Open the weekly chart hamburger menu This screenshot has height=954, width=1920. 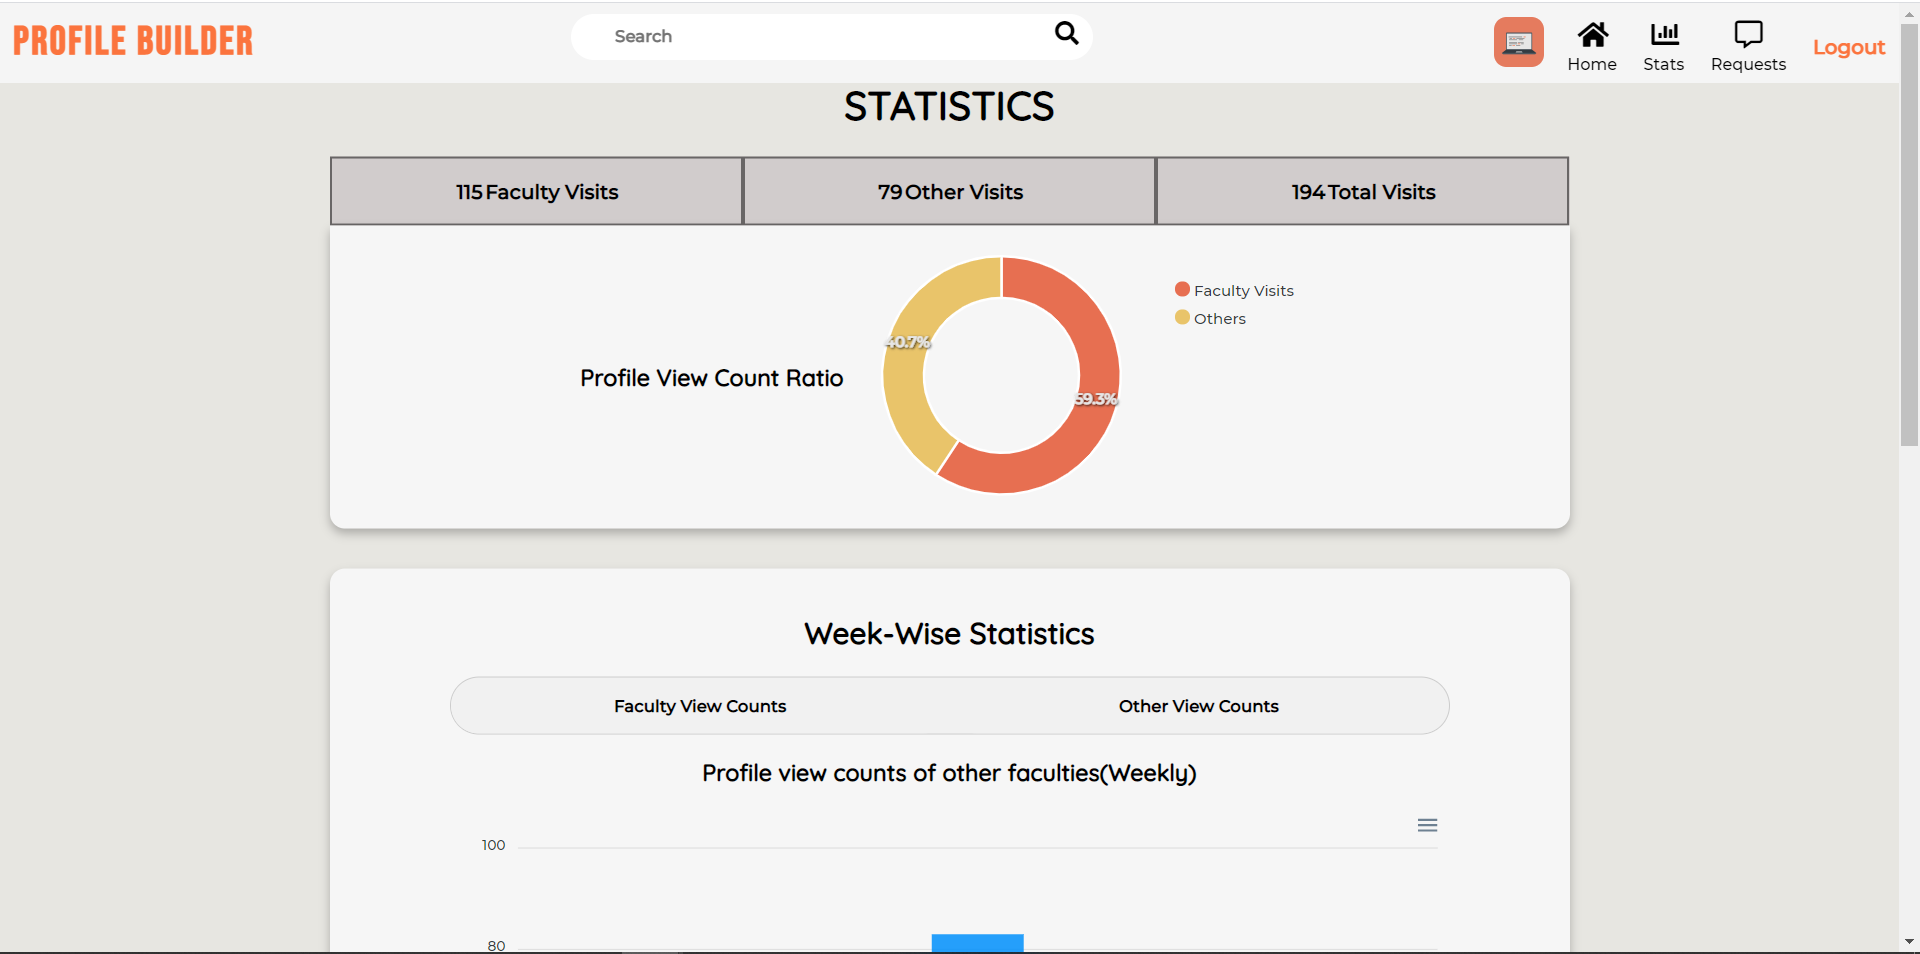click(1428, 825)
